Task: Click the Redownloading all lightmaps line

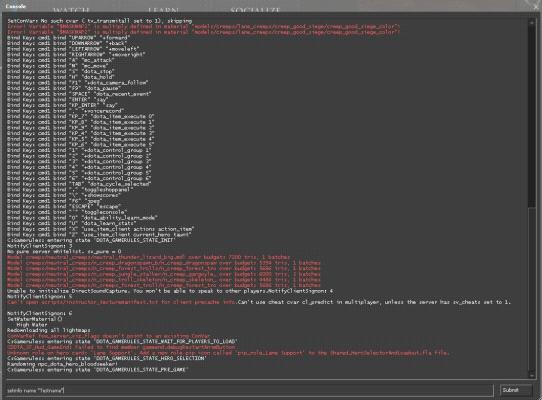Action: (x=48, y=330)
